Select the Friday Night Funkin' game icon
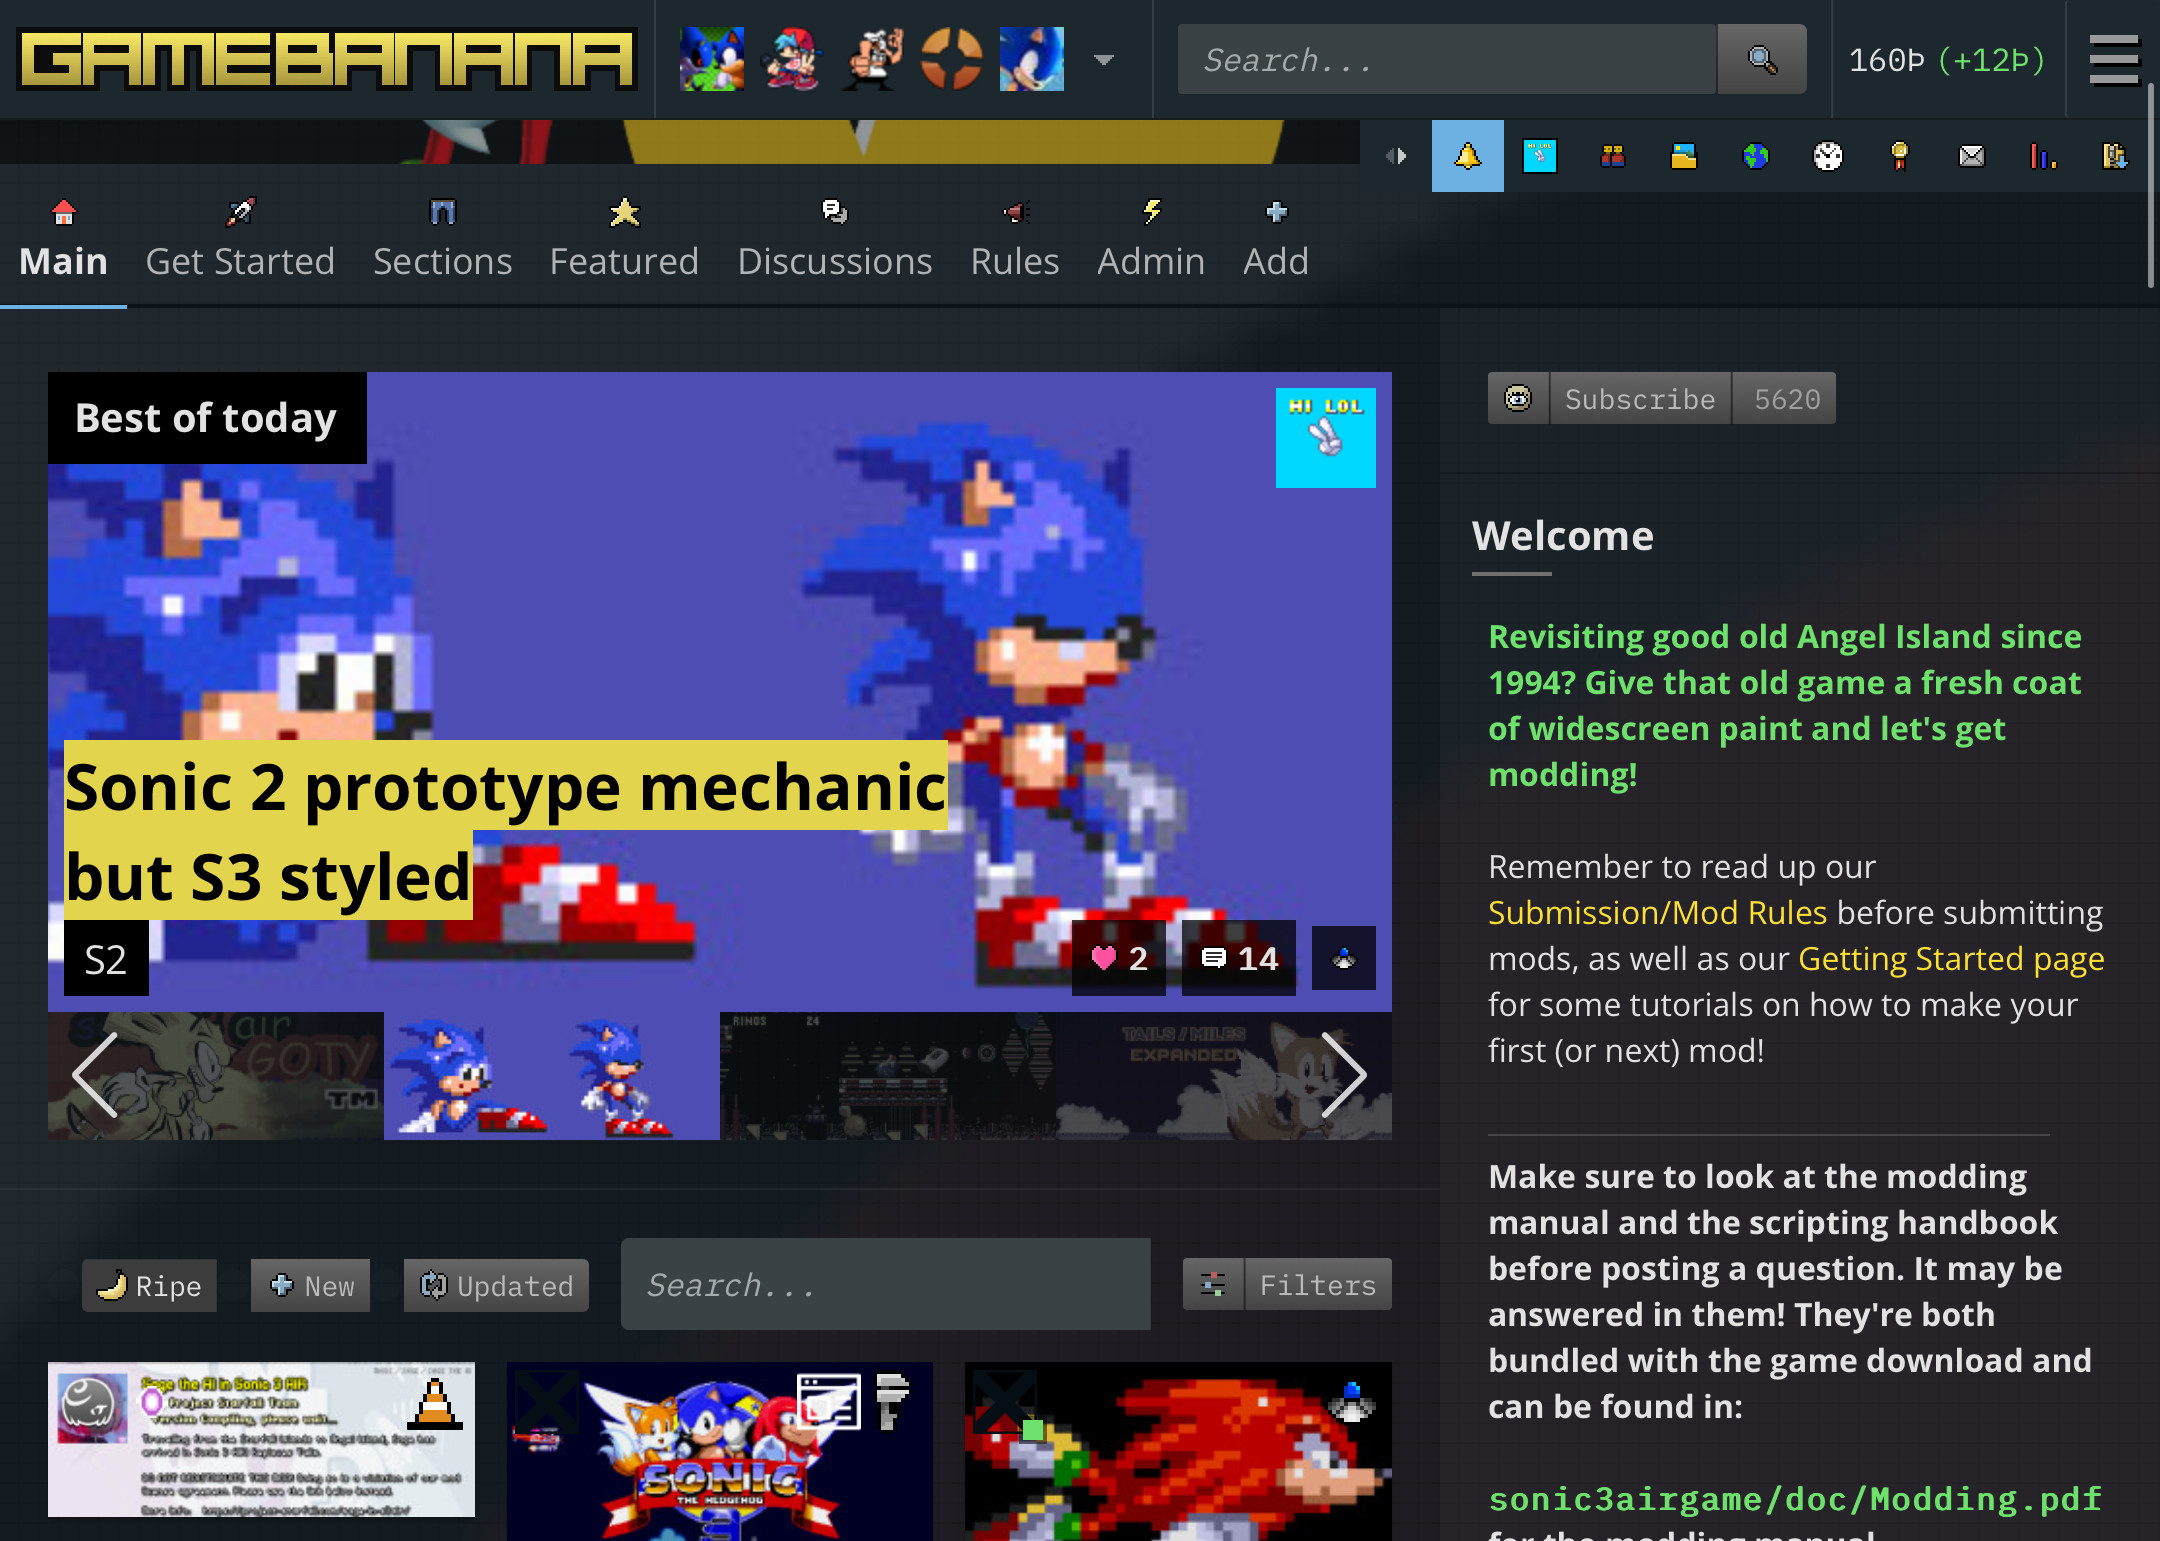2160x1541 pixels. click(791, 59)
